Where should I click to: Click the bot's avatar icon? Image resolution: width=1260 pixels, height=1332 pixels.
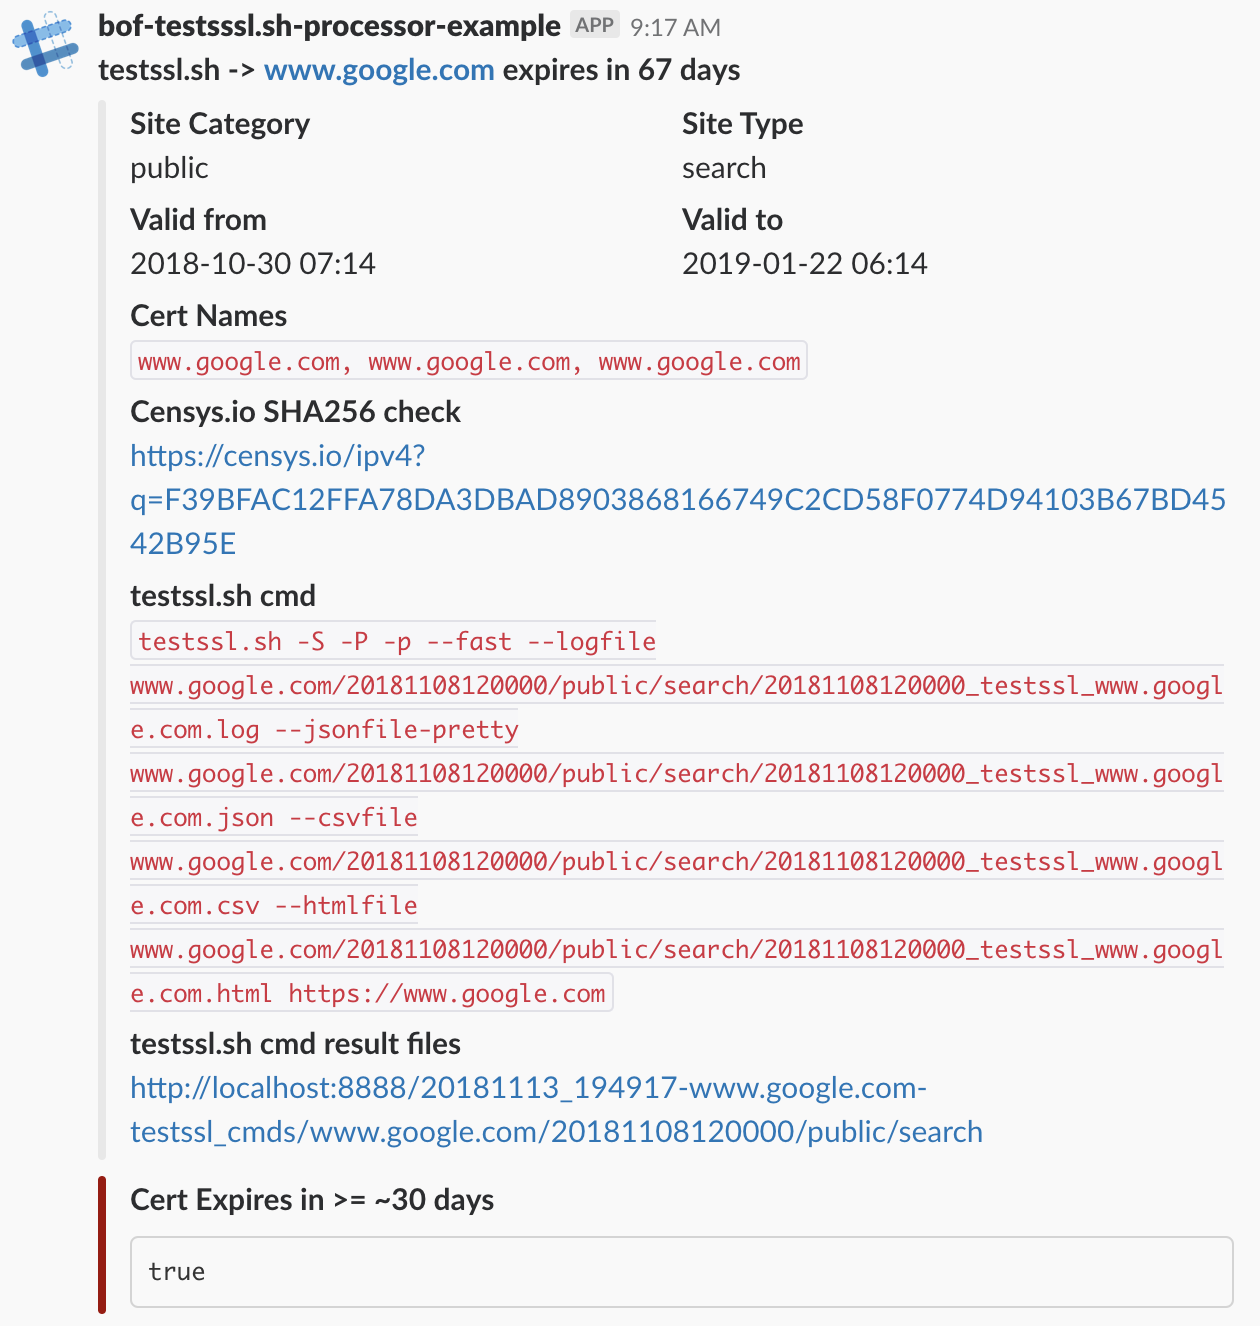pos(45,45)
